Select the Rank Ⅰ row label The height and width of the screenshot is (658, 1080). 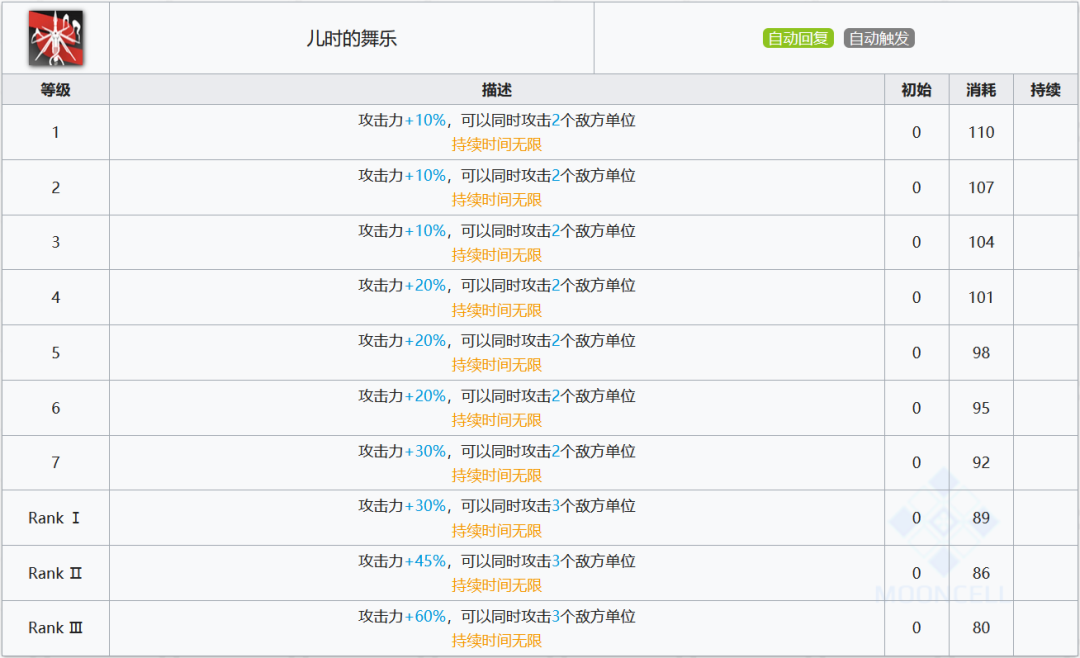(56, 518)
